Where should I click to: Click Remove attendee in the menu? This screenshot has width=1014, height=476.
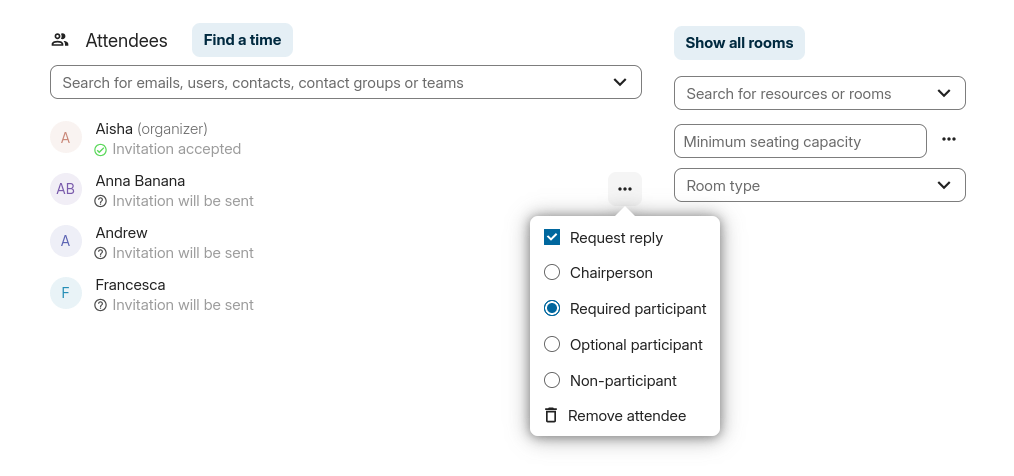pyautogui.click(x=627, y=416)
